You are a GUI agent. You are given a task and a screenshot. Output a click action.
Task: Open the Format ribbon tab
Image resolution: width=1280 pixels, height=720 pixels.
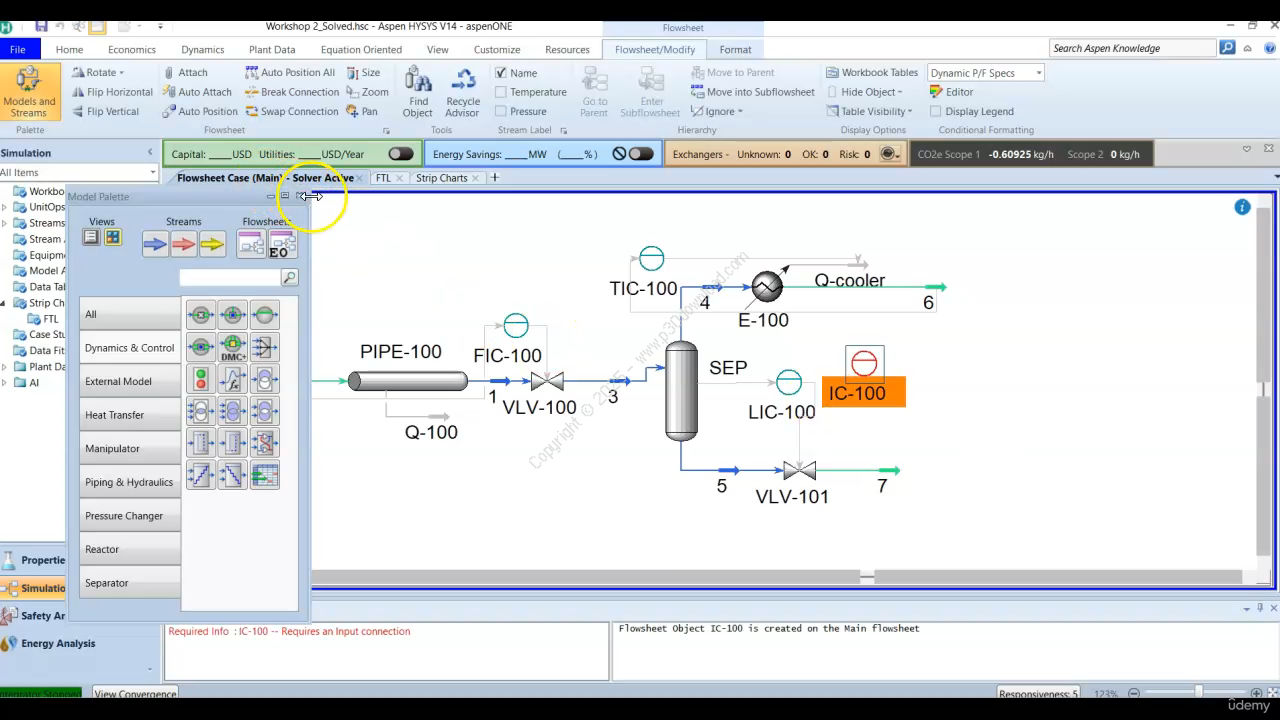[x=735, y=49]
